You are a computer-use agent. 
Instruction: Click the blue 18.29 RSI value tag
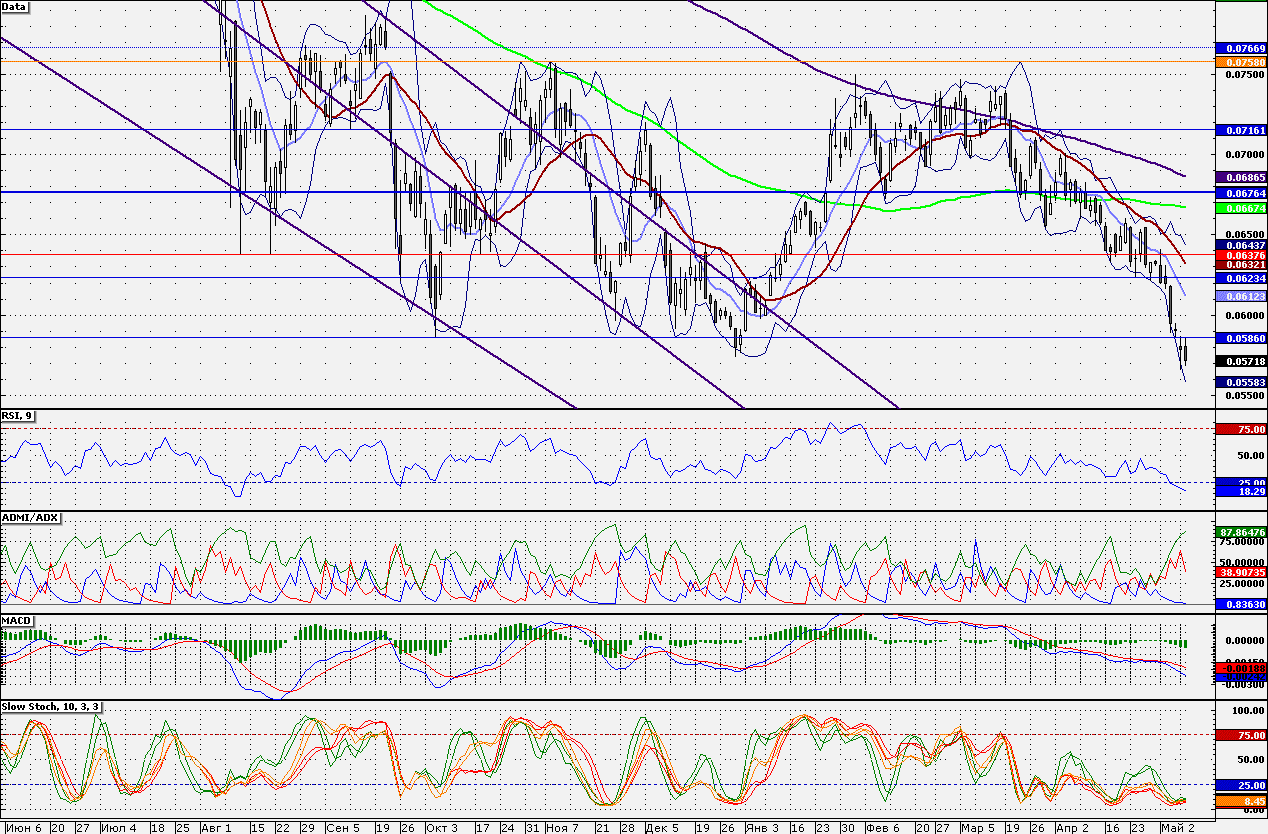[x=1239, y=491]
